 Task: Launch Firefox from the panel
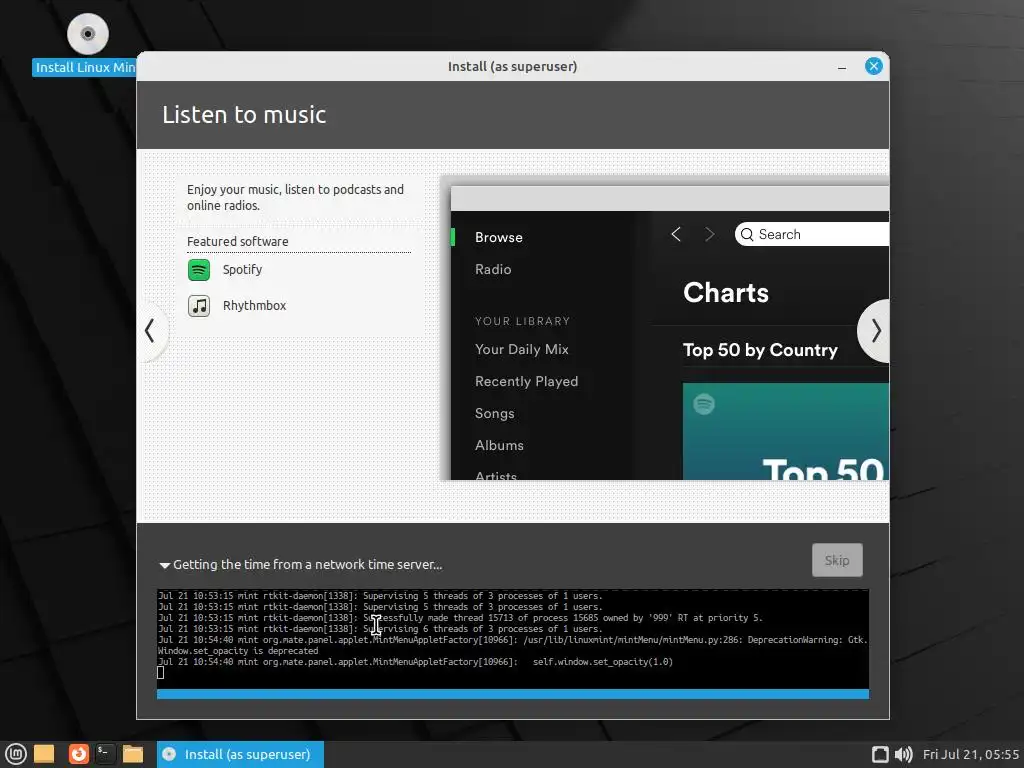tap(79, 754)
